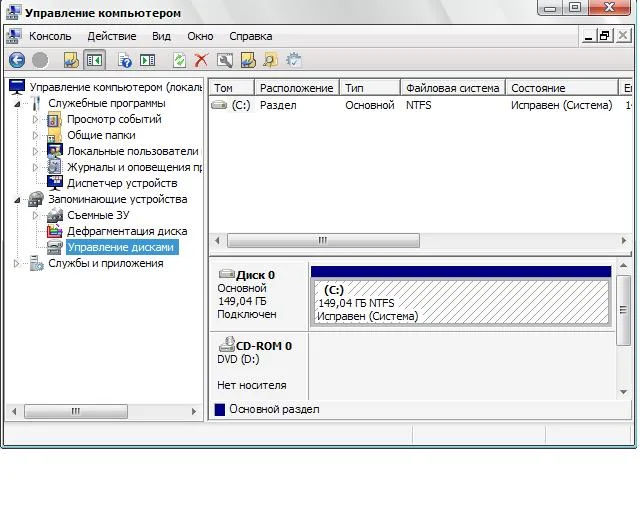The width and height of the screenshot is (640, 512).
Task: Click the disk view vertical scrollbar down arrow
Action: pyautogui.click(x=623, y=392)
